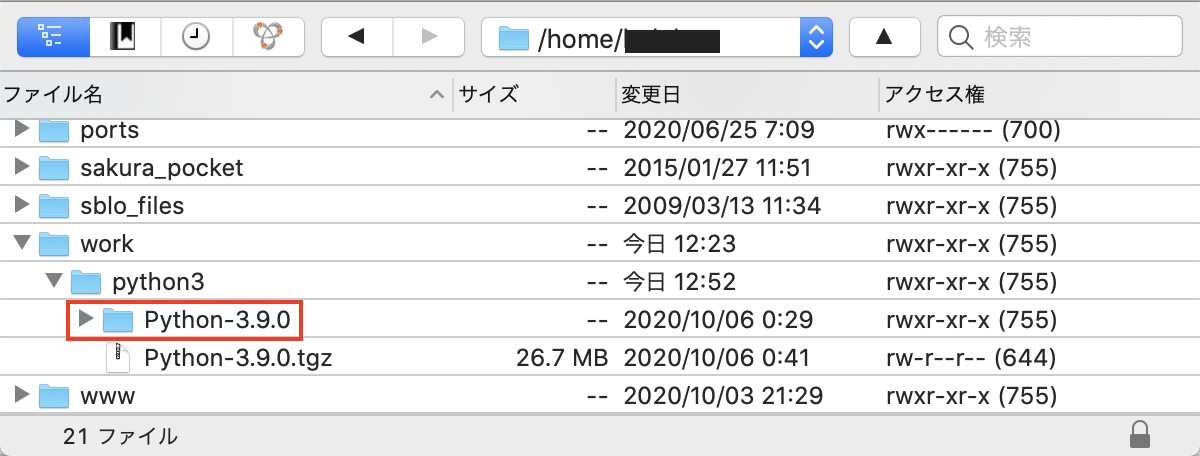Screen dimensions: 1200x456
Task: Expand the www folder
Action: 22,396
